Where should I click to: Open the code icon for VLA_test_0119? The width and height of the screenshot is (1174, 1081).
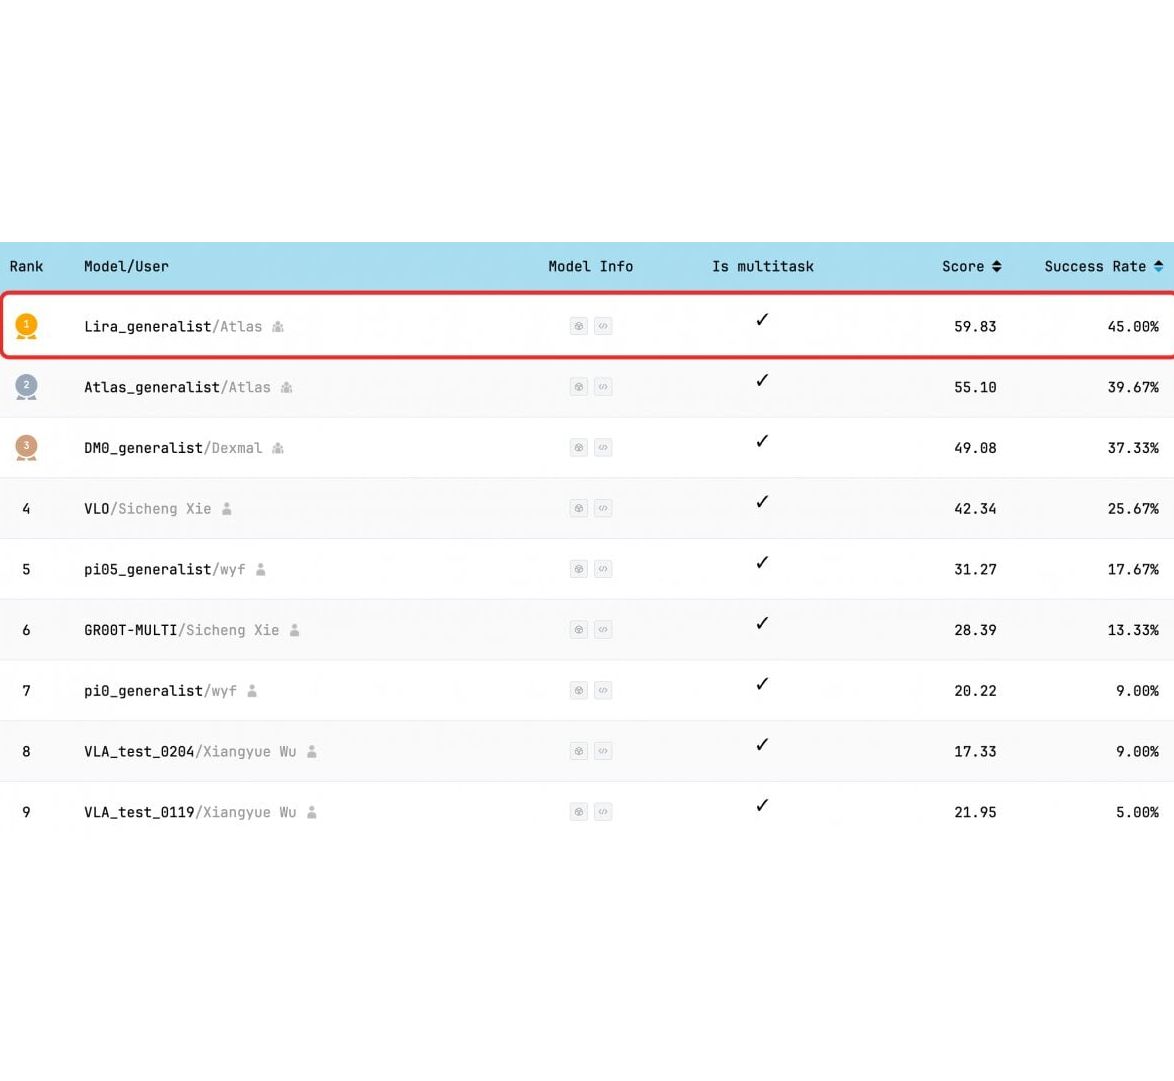tap(603, 811)
